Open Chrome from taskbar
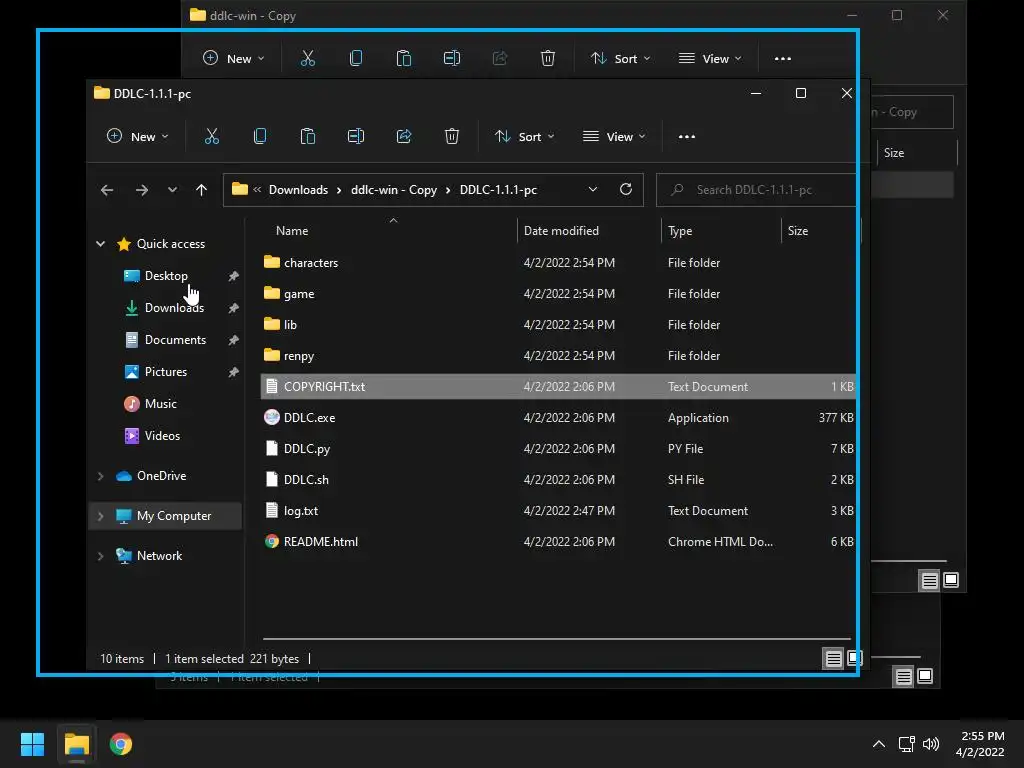 (x=121, y=744)
